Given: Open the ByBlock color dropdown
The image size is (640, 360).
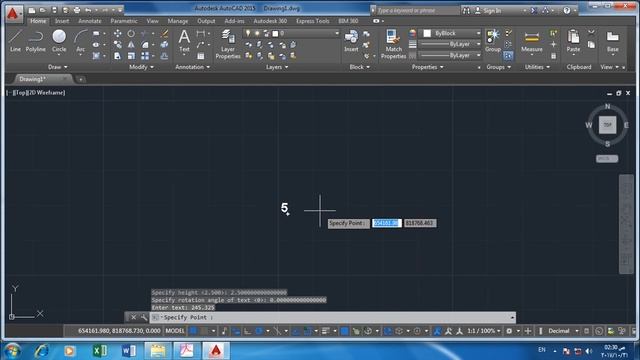Looking at the screenshot, I should click(x=478, y=33).
